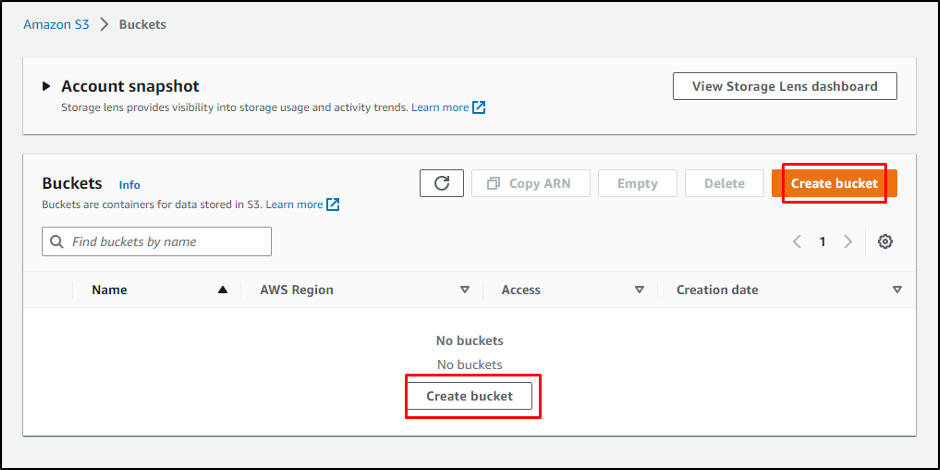Viewport: 940px width, 470px height.
Task: Expand the Account snapshot section
Action: (x=46, y=87)
